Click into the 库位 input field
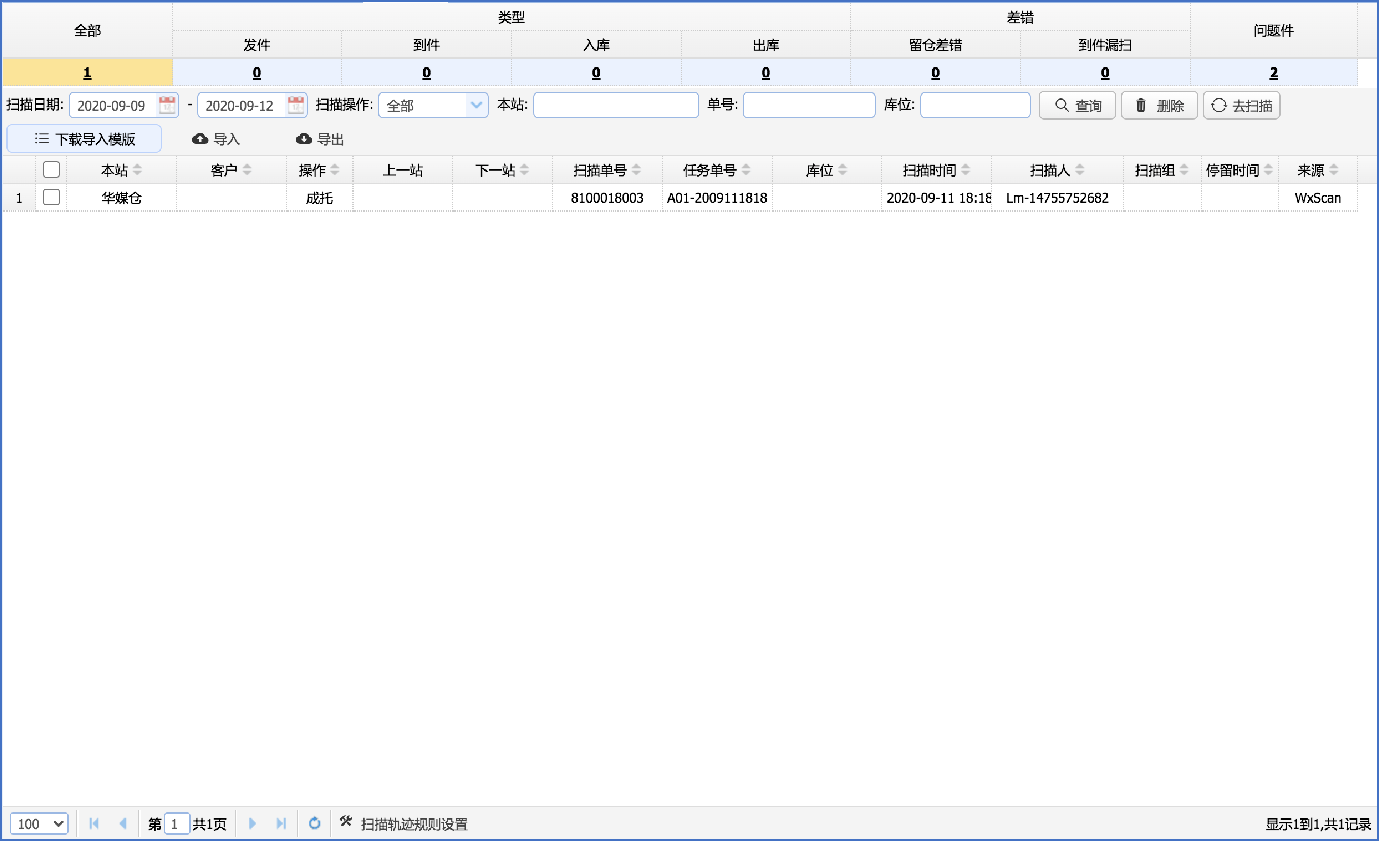Screen dimensions: 1379x841 pyautogui.click(x=975, y=105)
